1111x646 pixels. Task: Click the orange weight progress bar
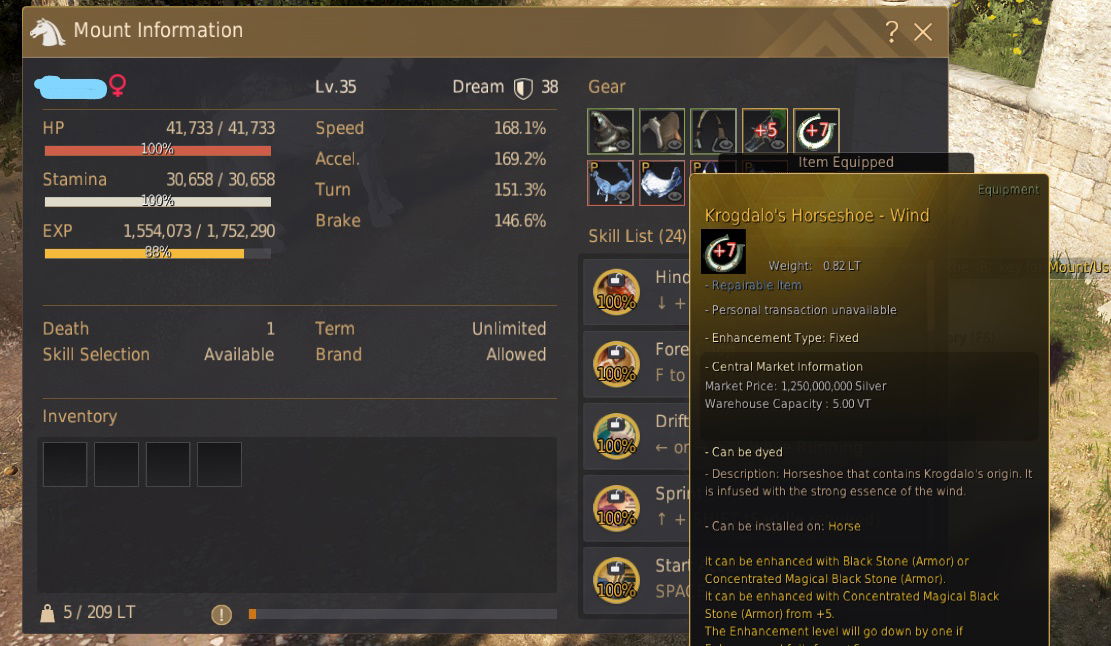pos(402,614)
